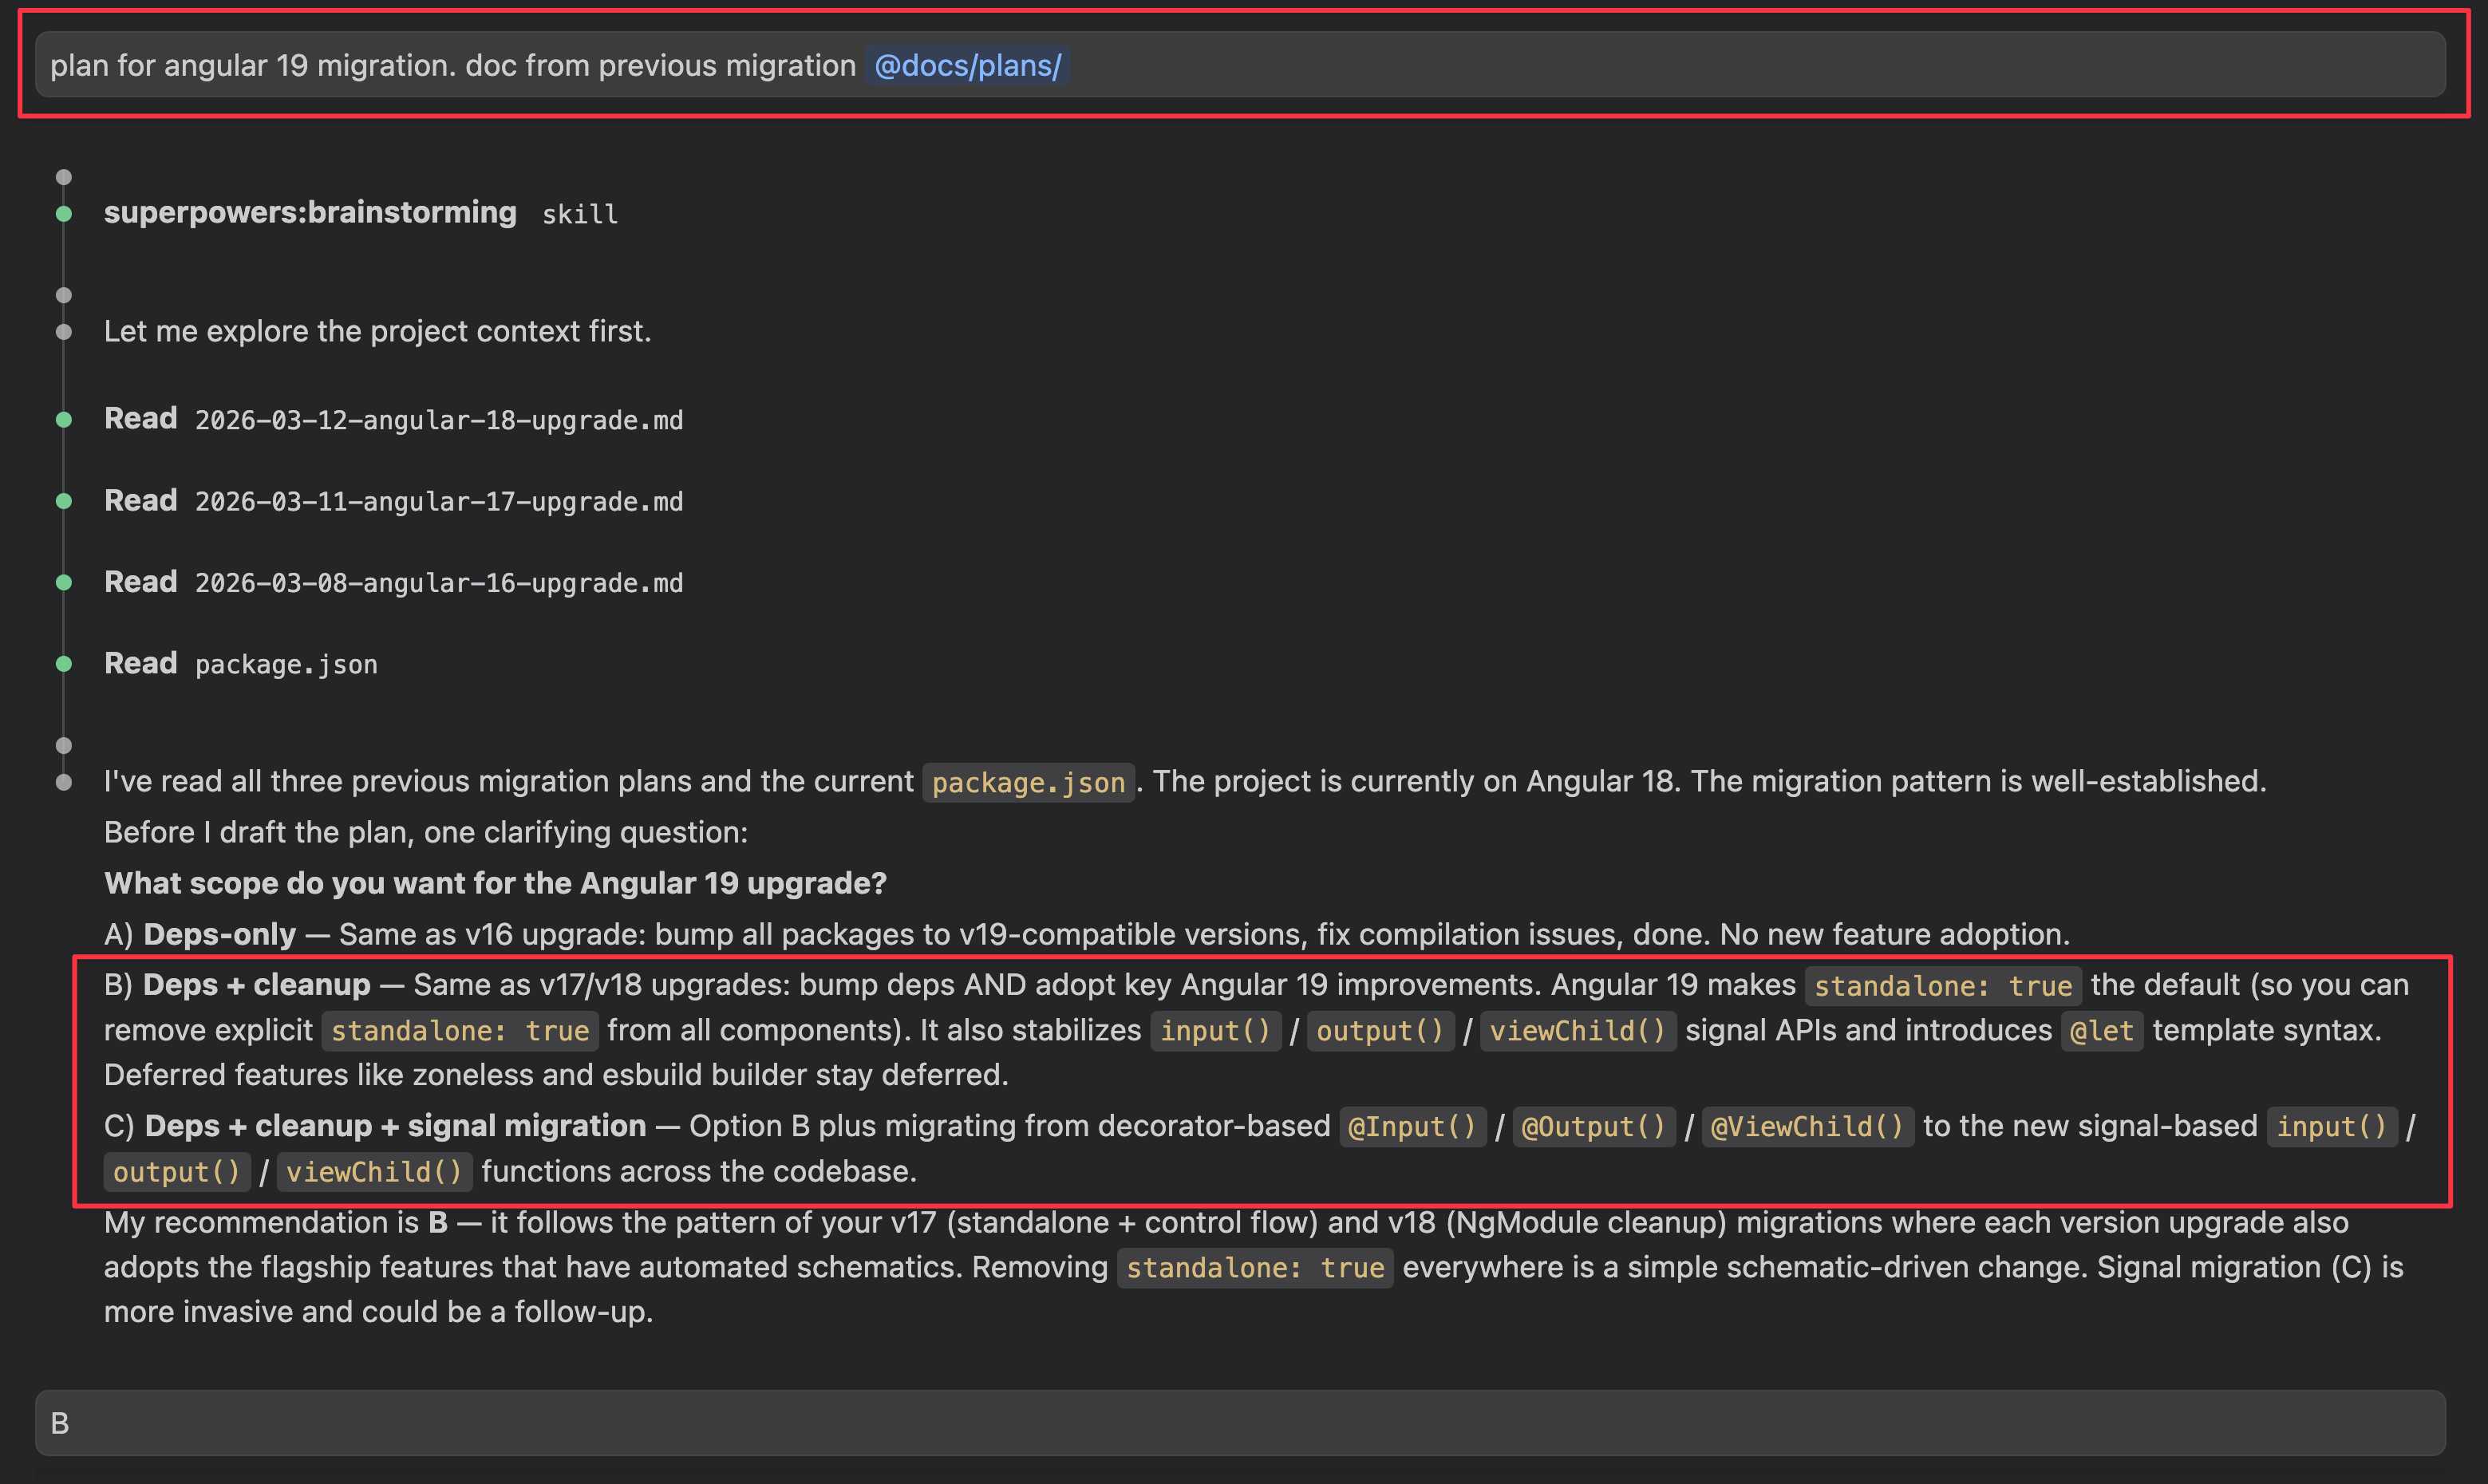Click the bold 'Deps-only' option A text

[x=219, y=934]
